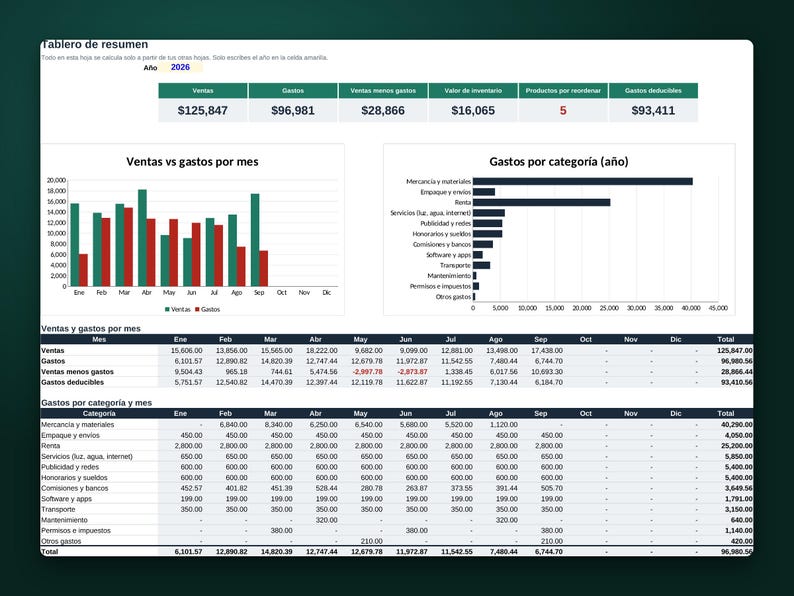Select the Valor de inventario value $16,065

(473, 110)
